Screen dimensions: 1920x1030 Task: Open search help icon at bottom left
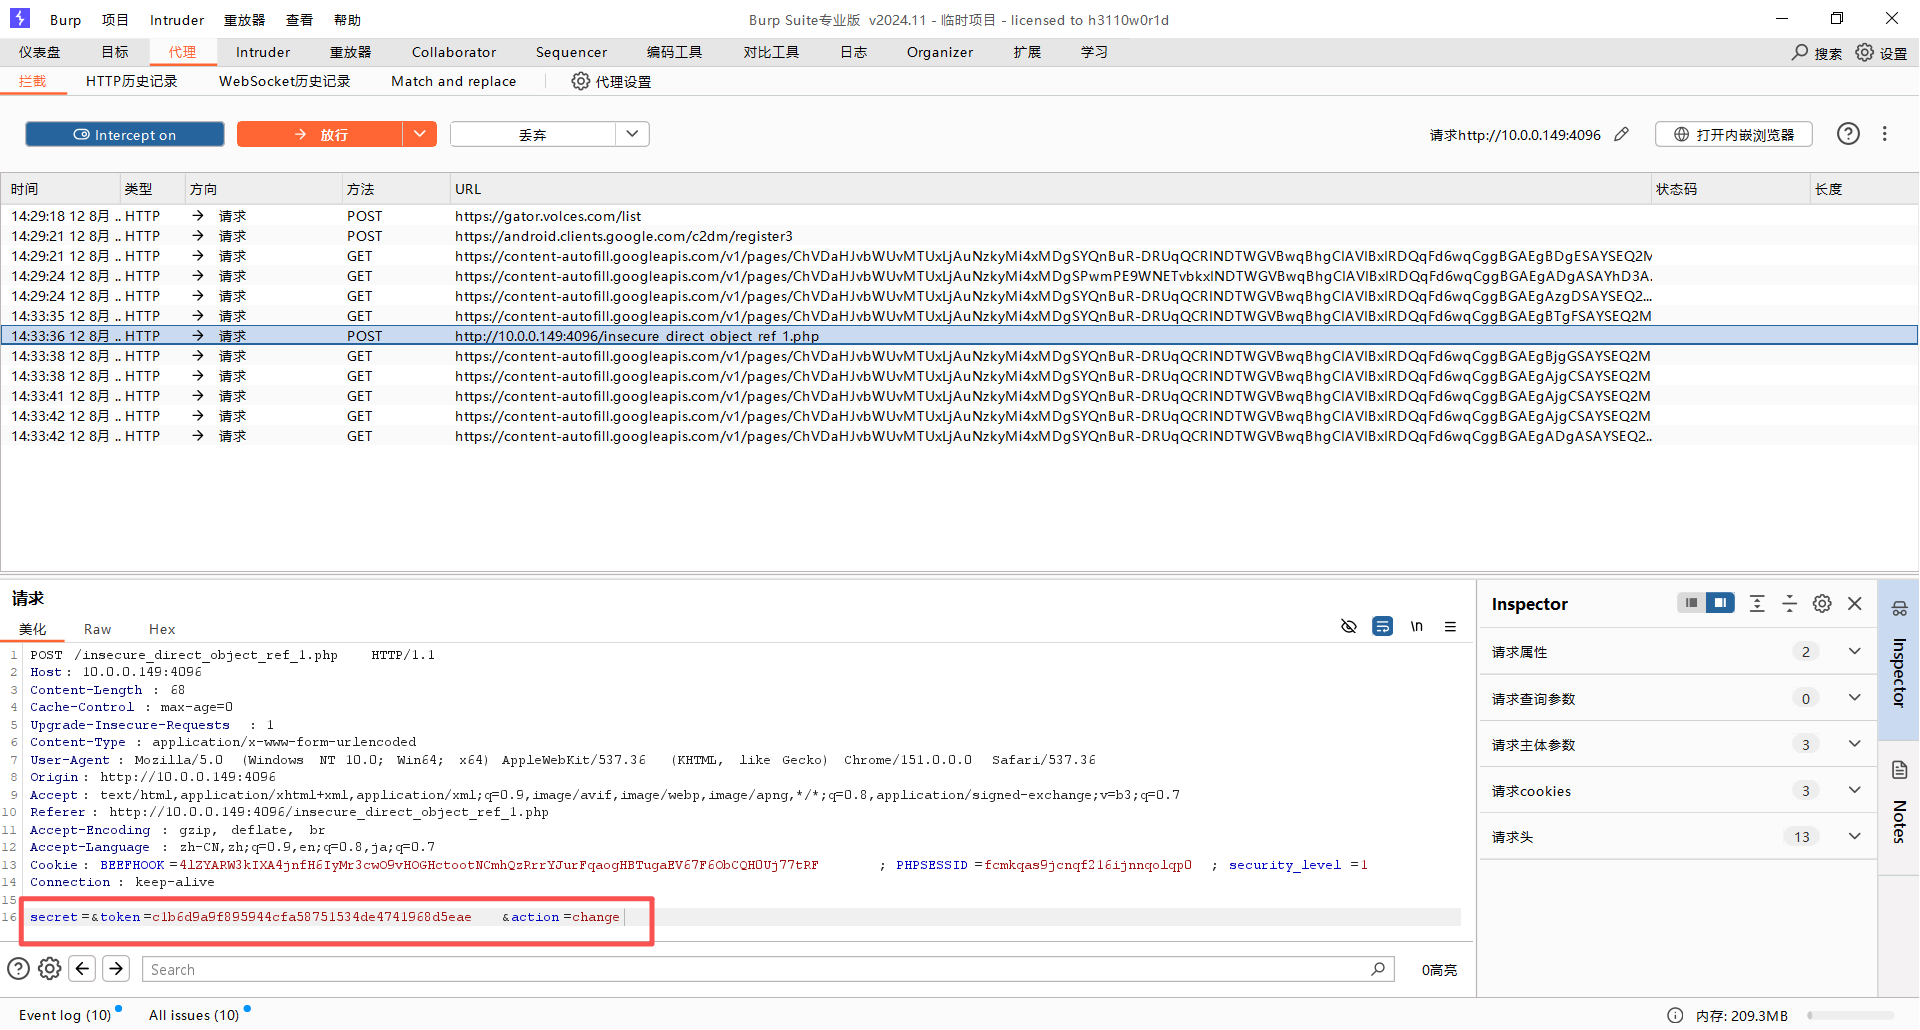click(19, 968)
